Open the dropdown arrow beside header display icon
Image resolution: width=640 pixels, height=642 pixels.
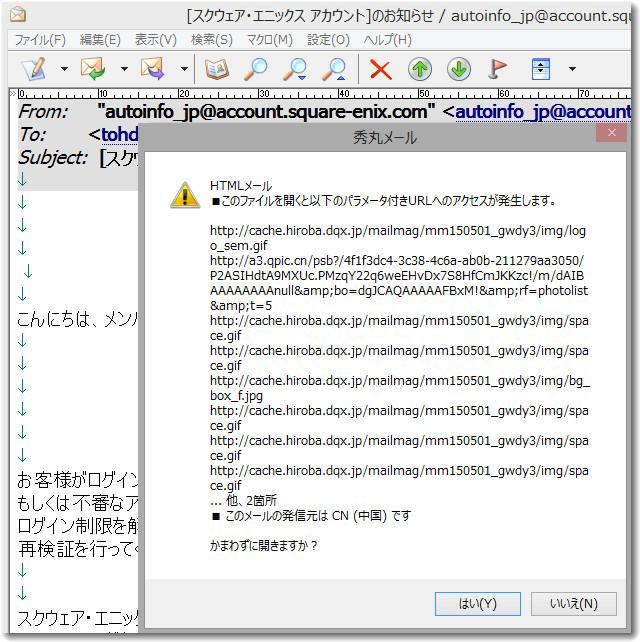pyautogui.click(x=572, y=69)
